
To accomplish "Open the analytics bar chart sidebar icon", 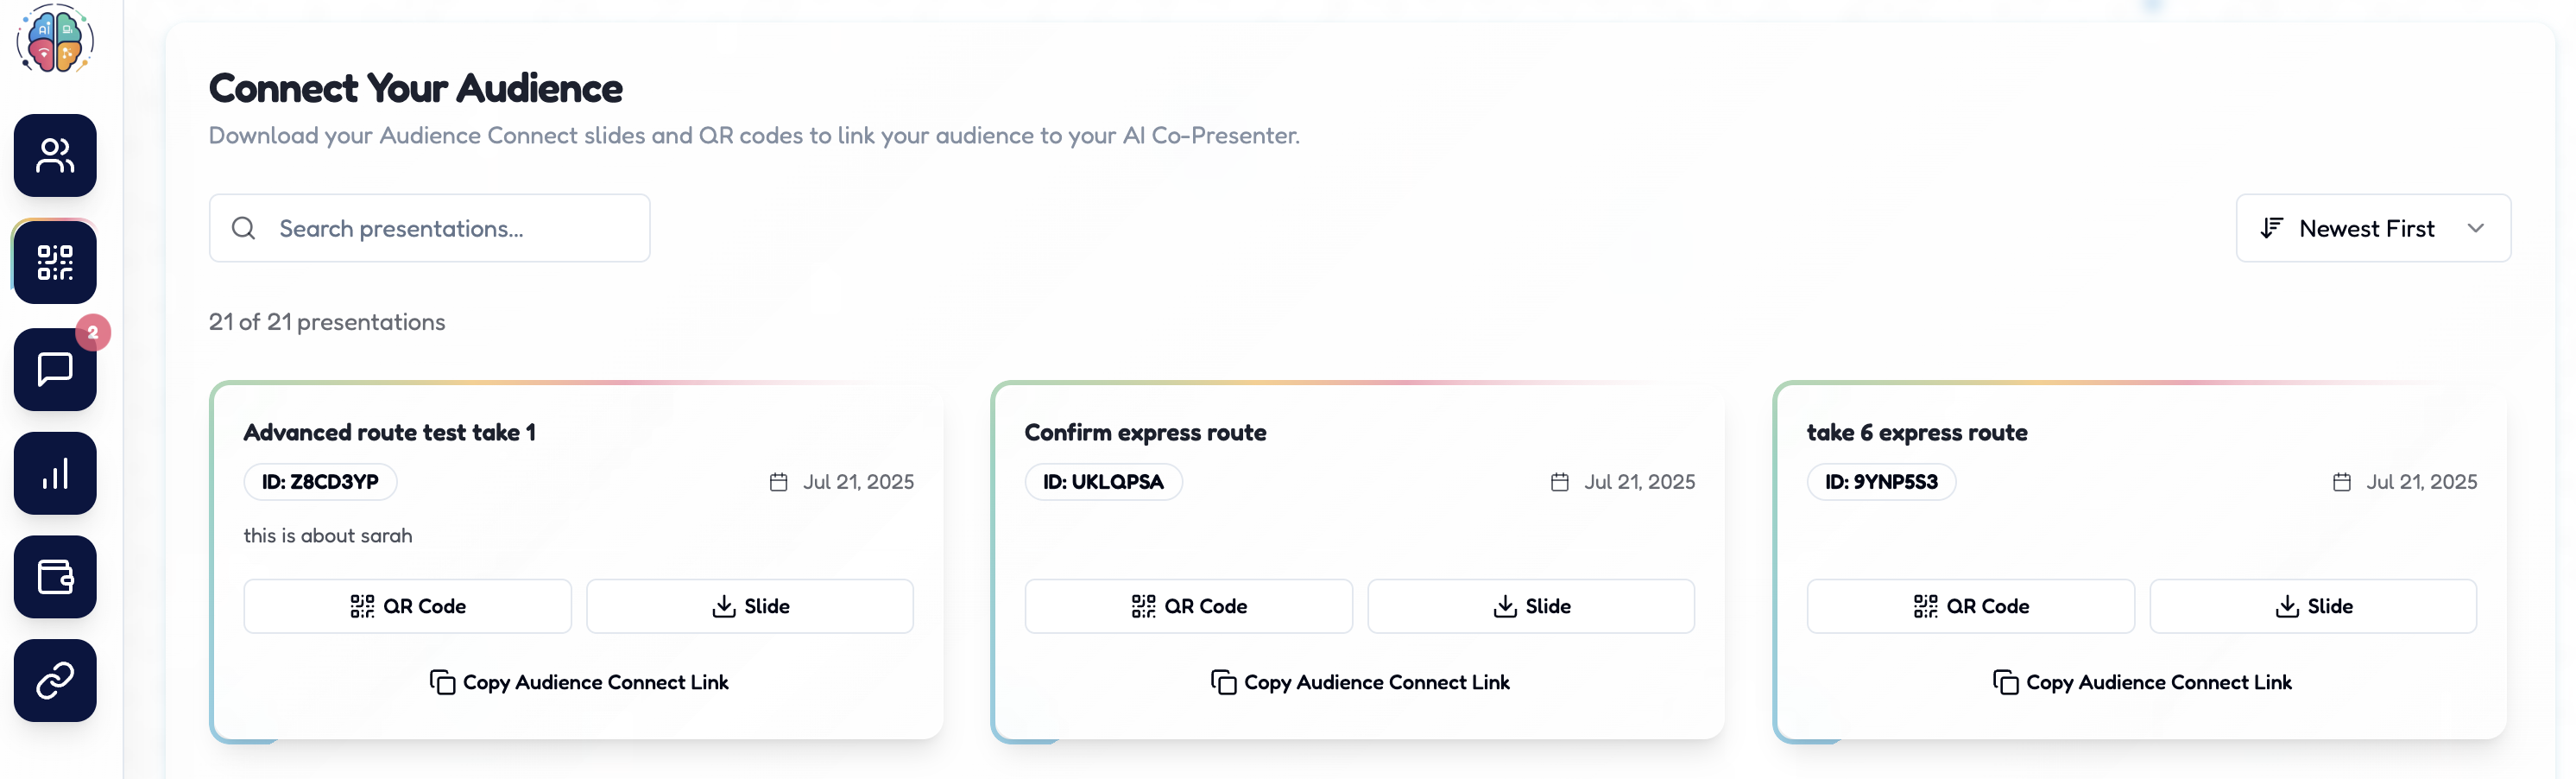I will pos(55,473).
